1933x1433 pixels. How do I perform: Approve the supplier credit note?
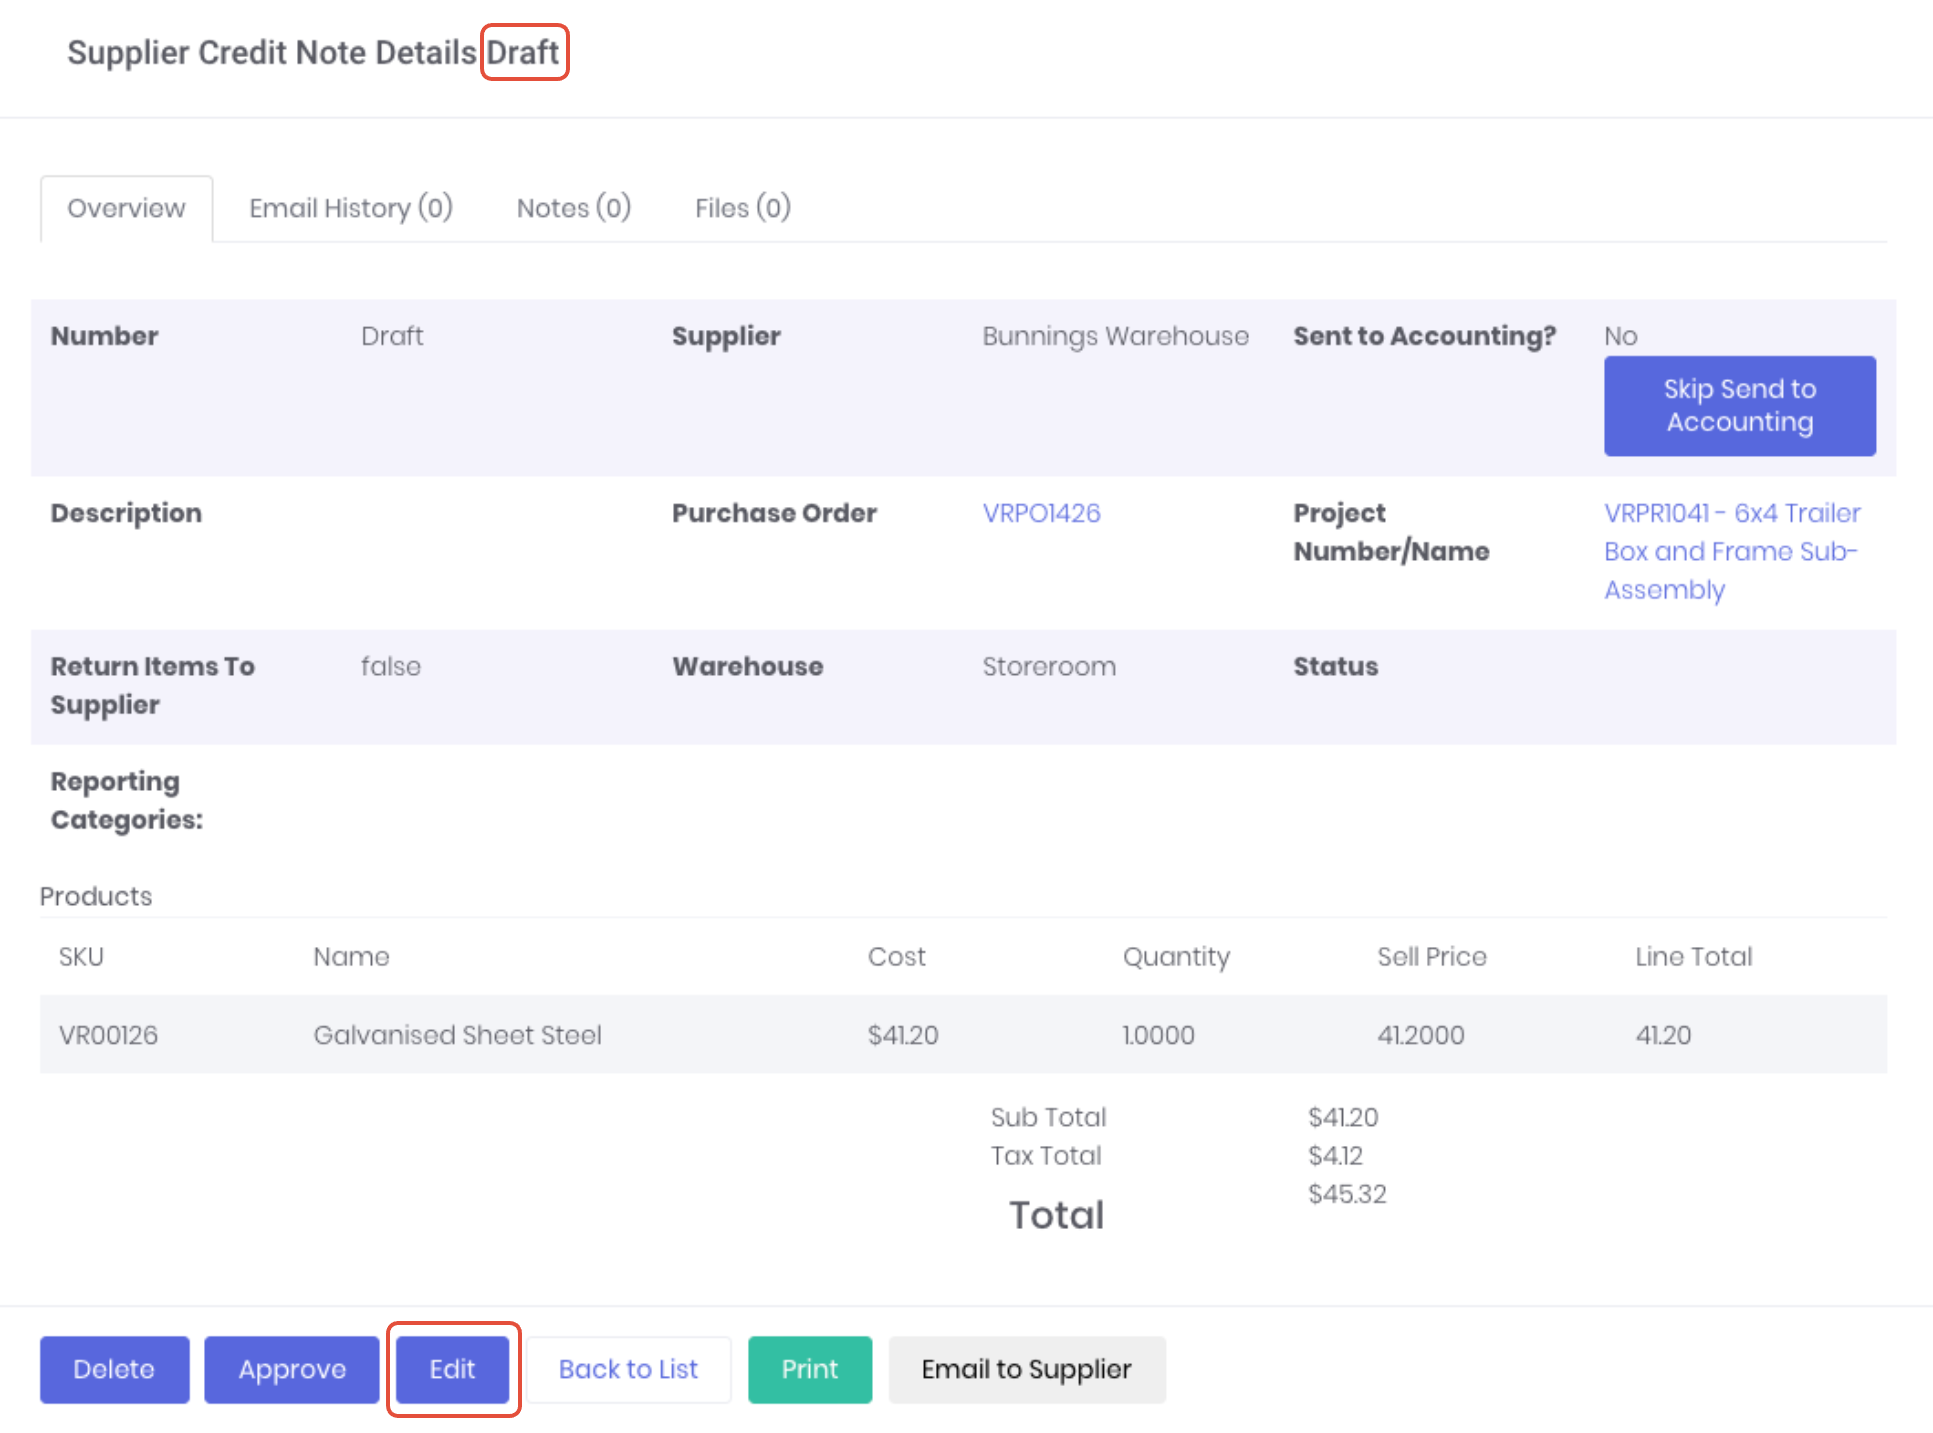point(292,1369)
